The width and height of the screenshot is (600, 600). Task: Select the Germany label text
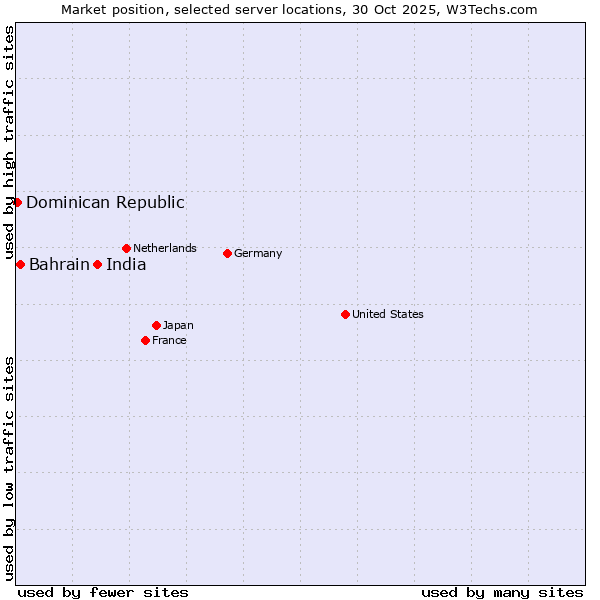[x=258, y=254]
